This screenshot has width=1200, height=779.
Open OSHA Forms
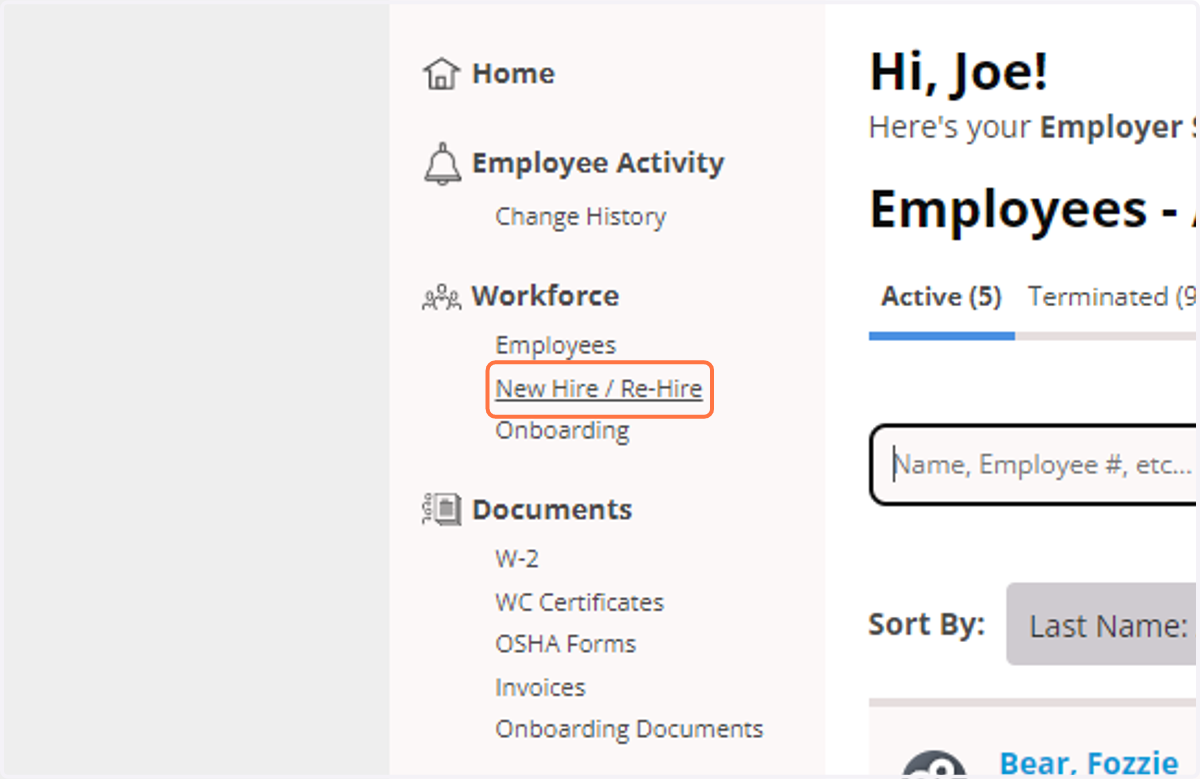coord(565,644)
